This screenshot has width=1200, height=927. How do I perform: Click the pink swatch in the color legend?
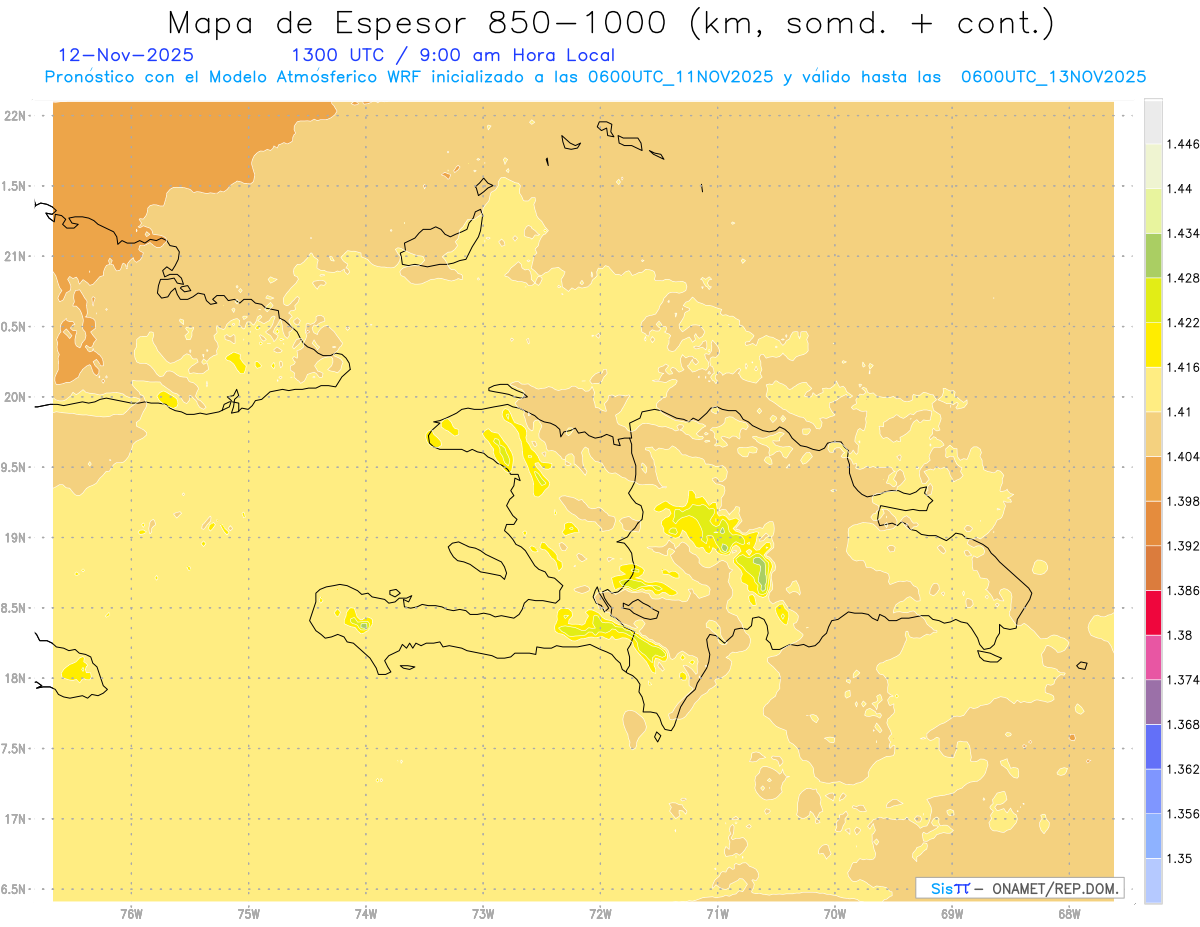[x=1153, y=656]
